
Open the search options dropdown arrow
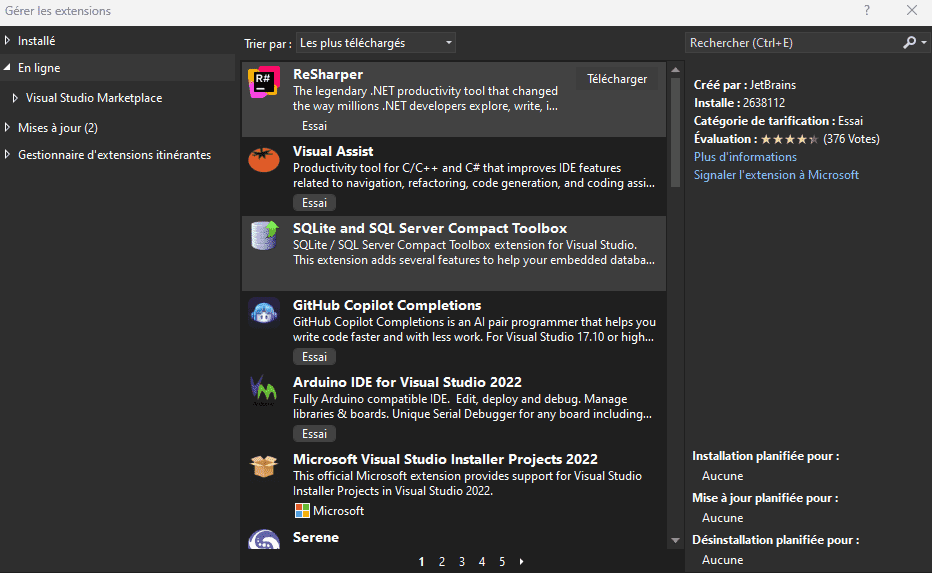click(924, 43)
